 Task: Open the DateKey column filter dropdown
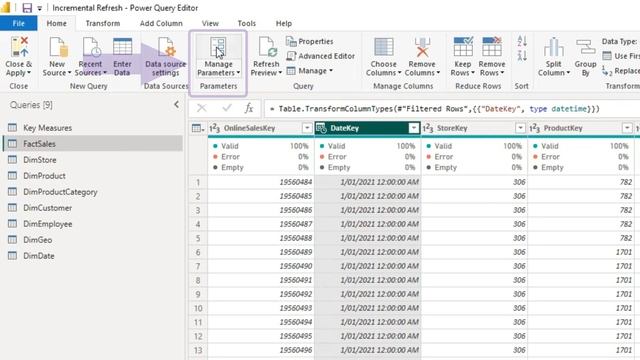(x=413, y=128)
